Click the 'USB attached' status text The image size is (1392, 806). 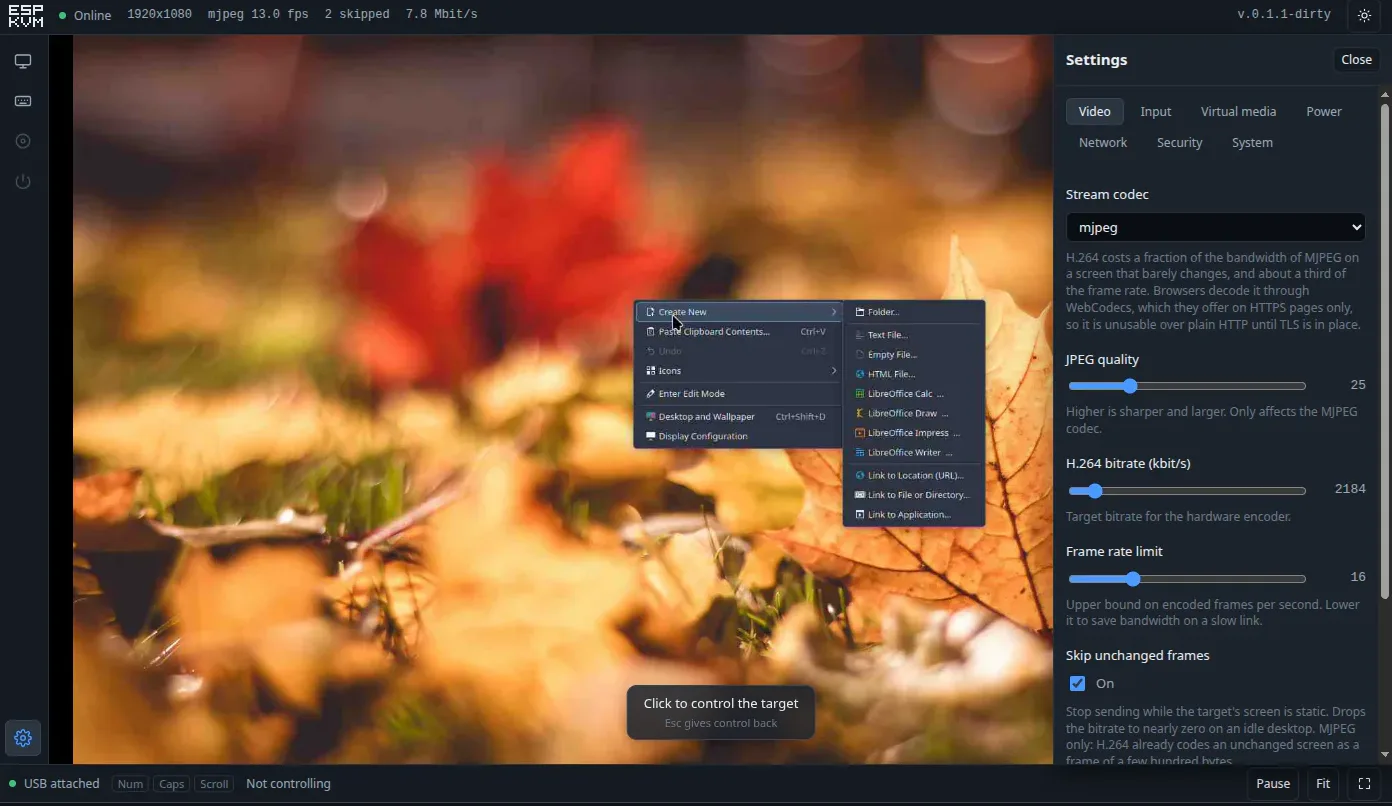coord(62,784)
